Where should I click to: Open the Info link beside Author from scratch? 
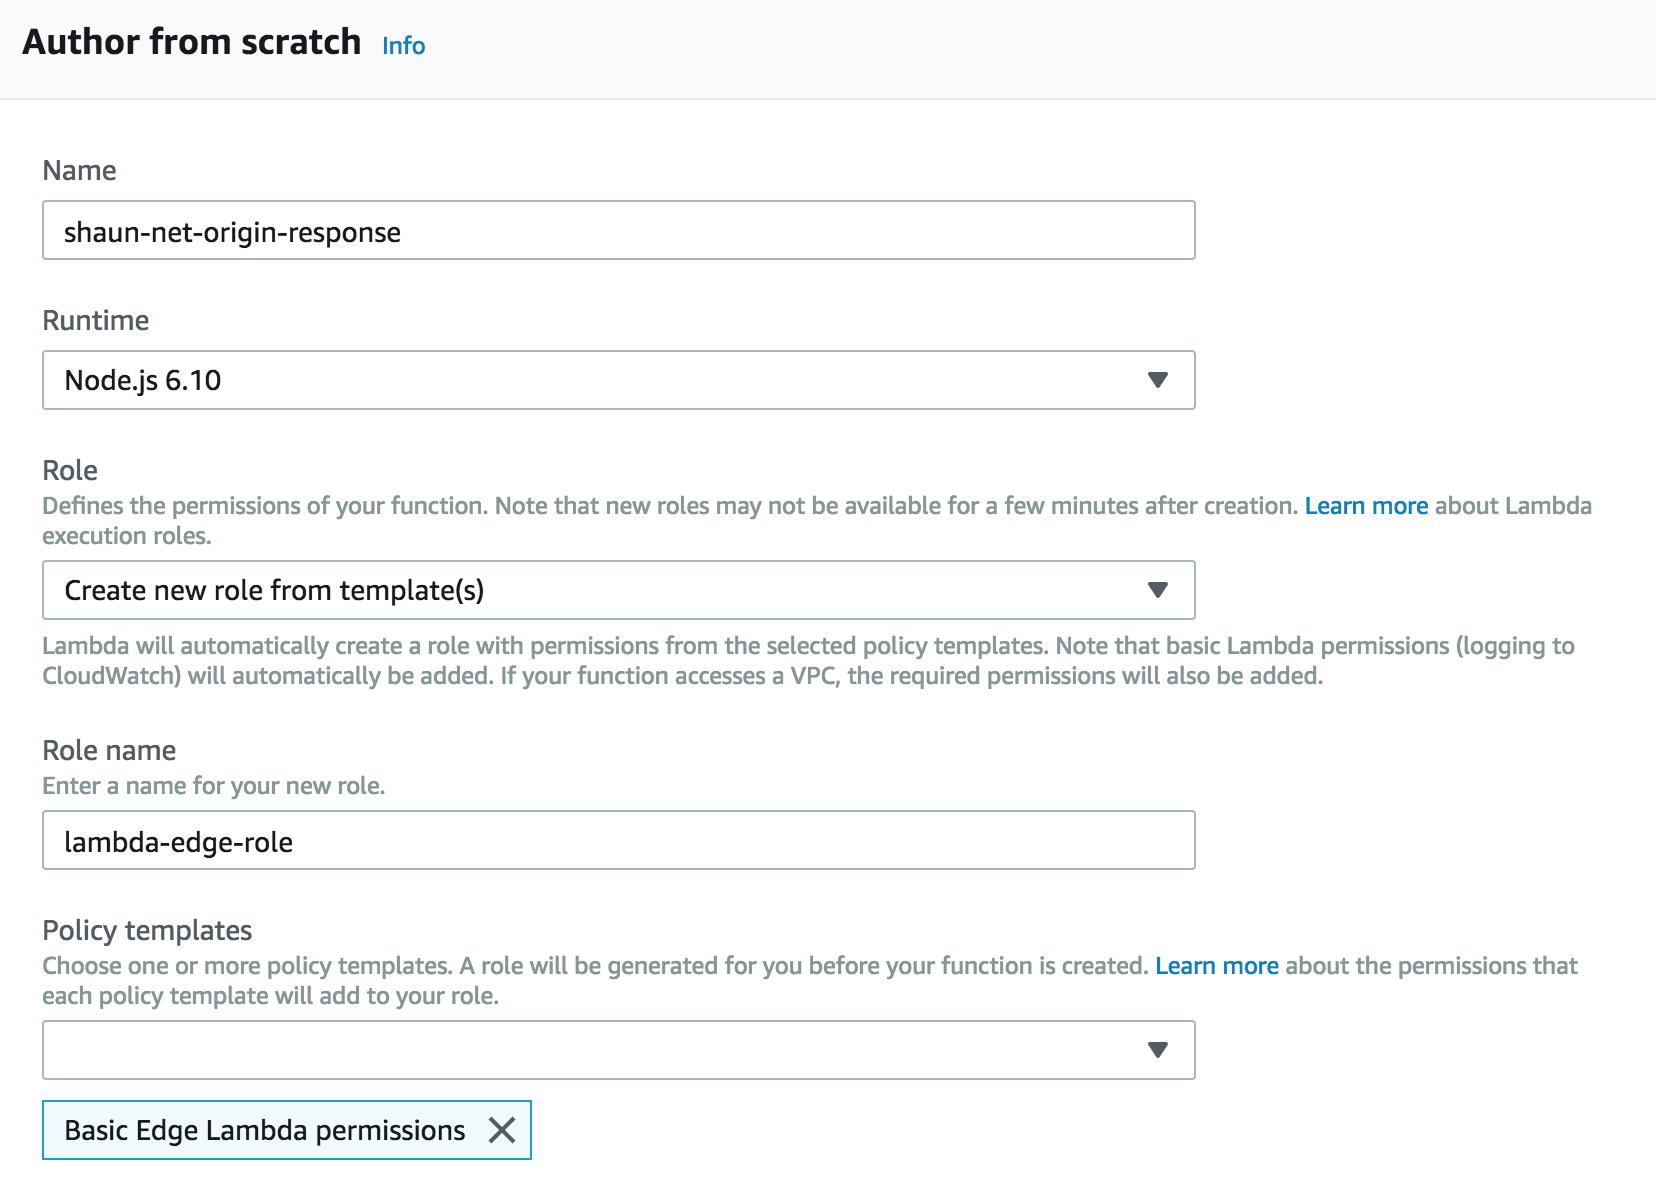pos(403,46)
